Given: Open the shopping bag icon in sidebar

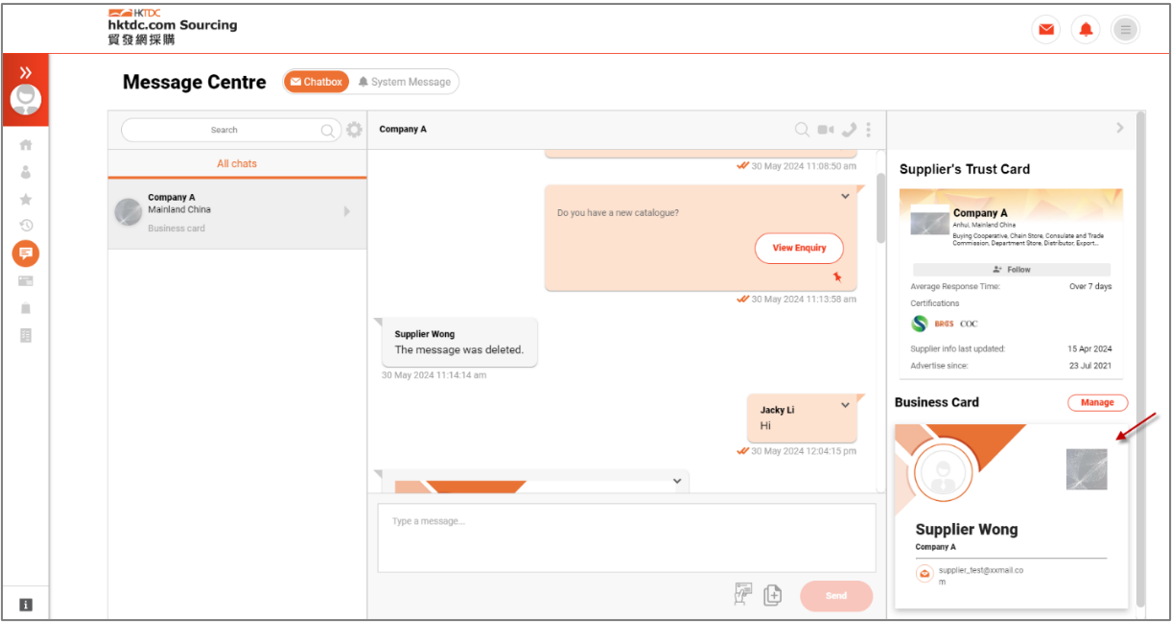Looking at the screenshot, I should click(x=26, y=308).
